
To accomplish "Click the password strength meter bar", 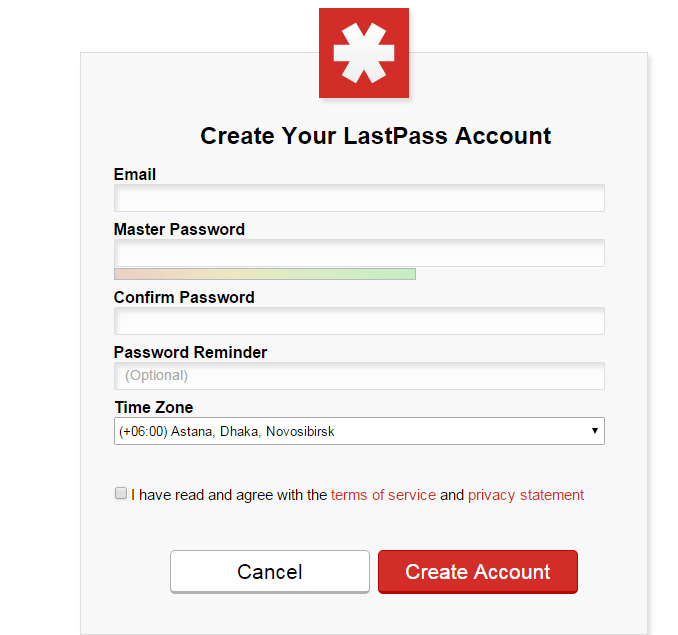I will [265, 274].
